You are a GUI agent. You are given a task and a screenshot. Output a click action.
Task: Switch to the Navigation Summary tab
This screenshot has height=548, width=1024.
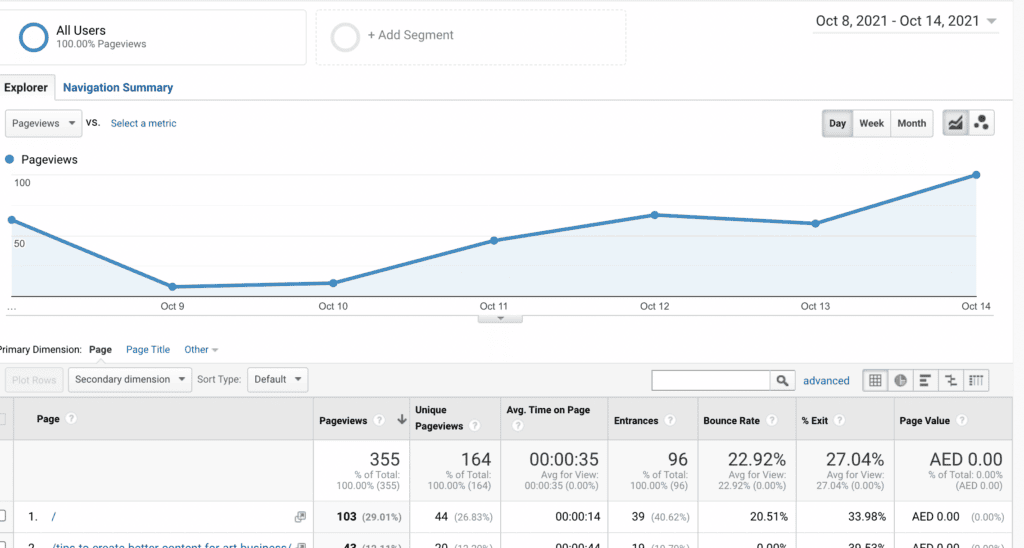[118, 88]
